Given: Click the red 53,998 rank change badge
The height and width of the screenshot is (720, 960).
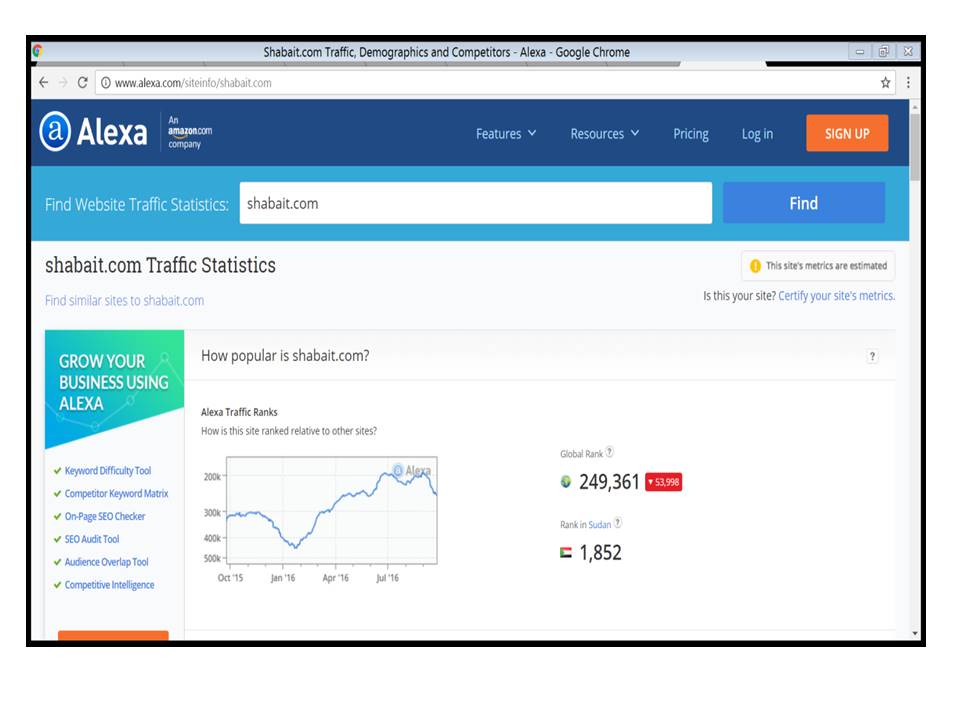Looking at the screenshot, I should click(663, 482).
